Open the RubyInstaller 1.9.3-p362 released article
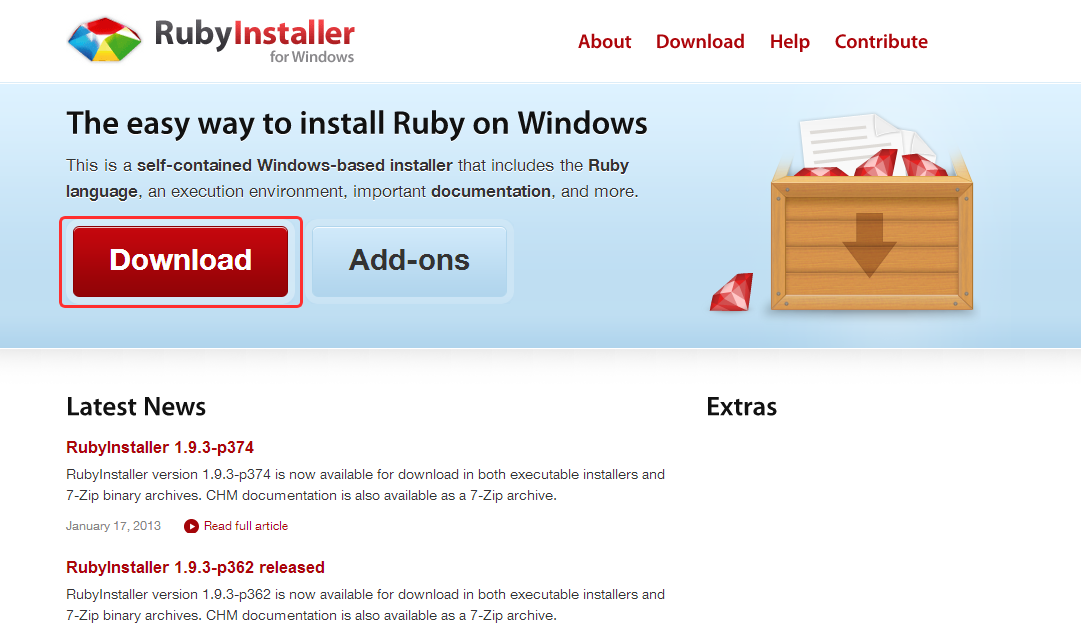This screenshot has width=1081, height=625. [195, 567]
